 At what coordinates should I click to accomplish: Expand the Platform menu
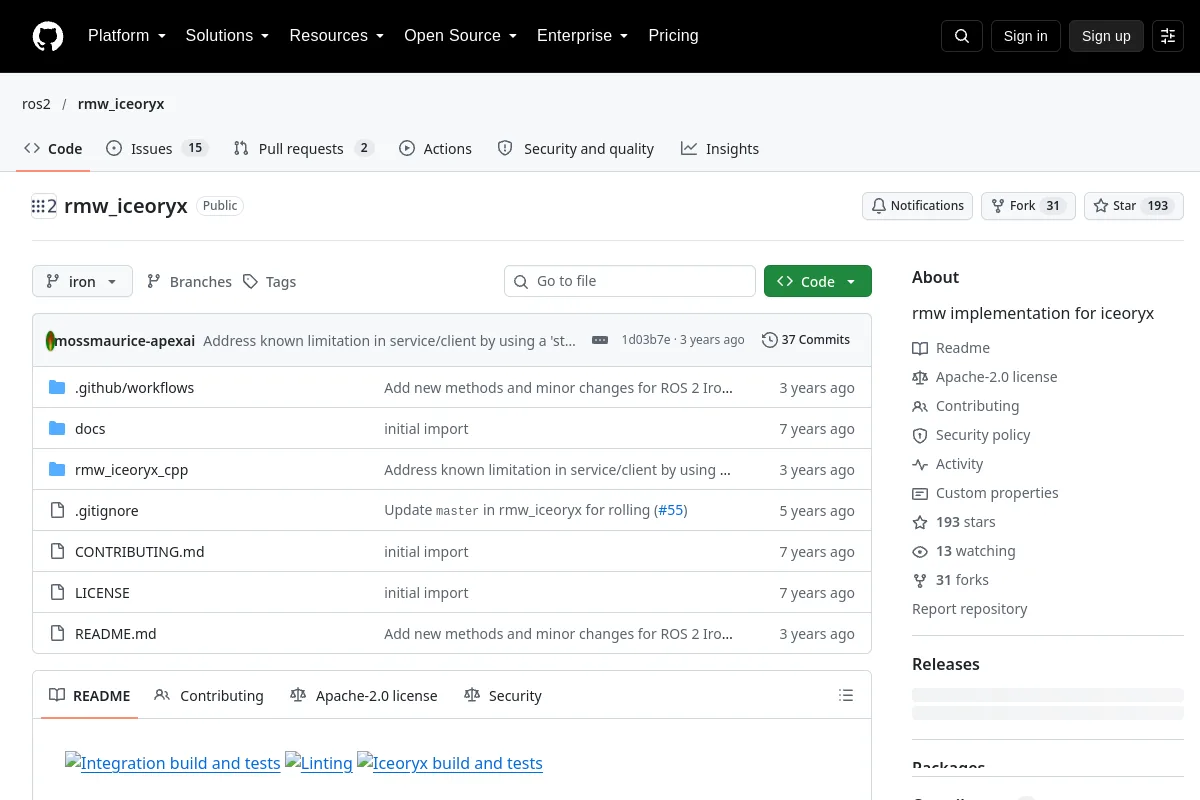[127, 36]
